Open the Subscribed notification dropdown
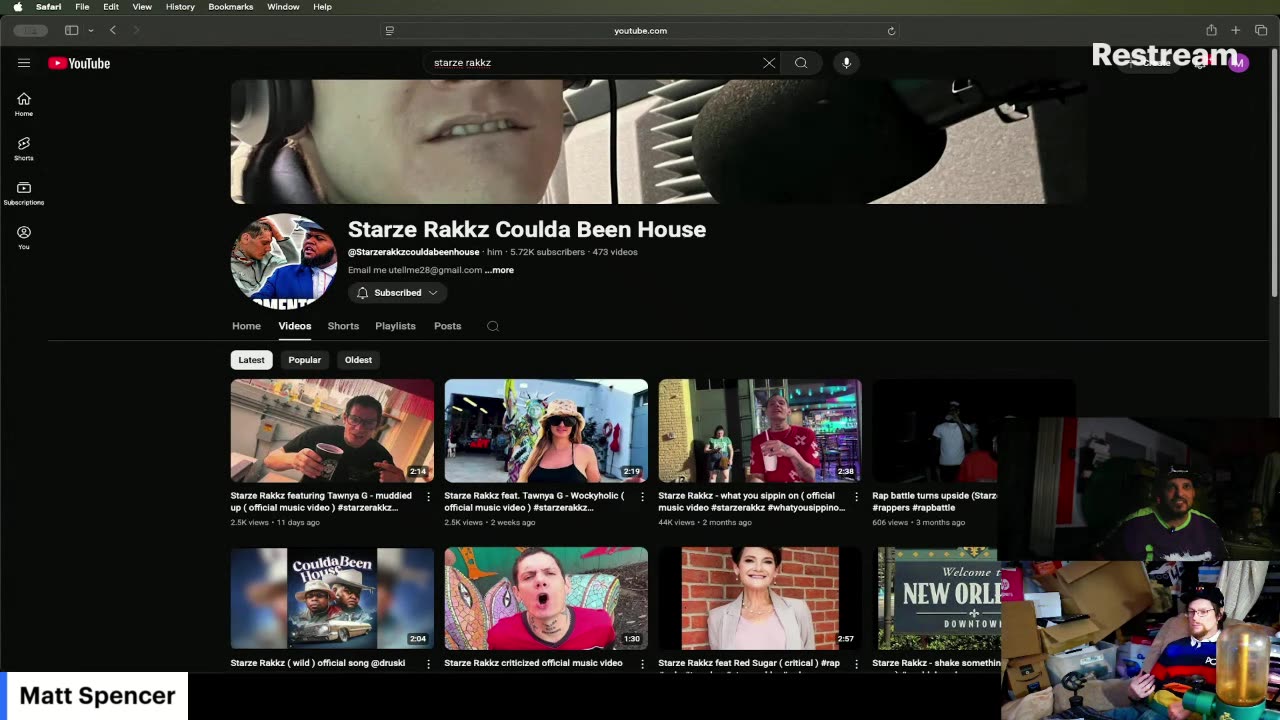The width and height of the screenshot is (1280, 720). tap(397, 293)
